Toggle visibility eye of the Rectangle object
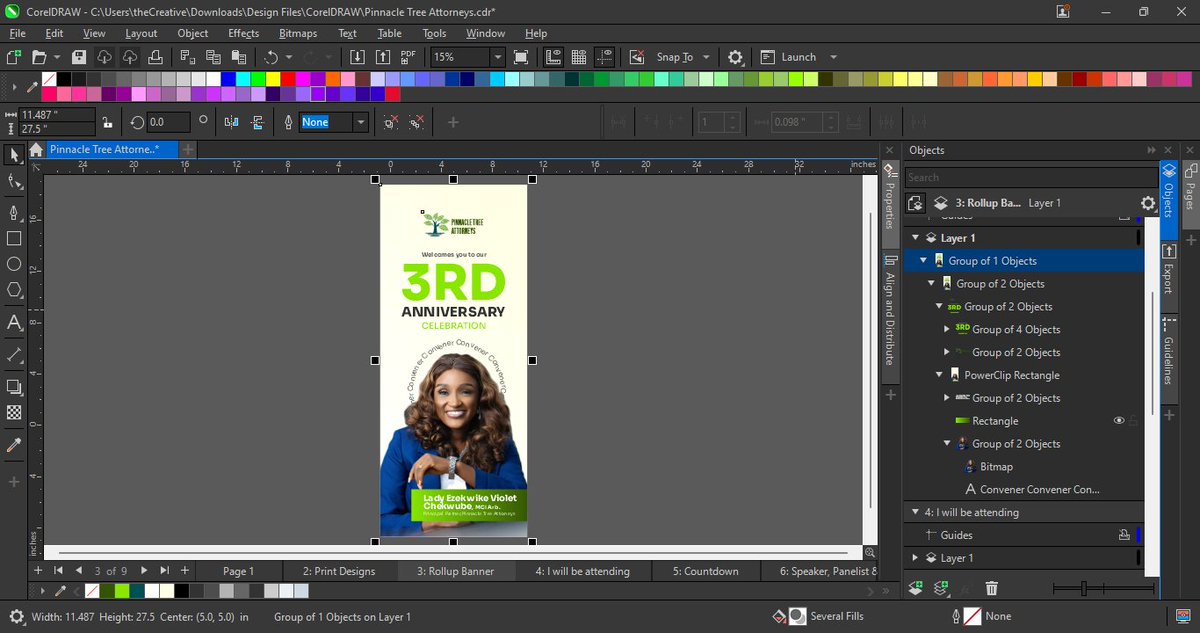 coord(1119,421)
